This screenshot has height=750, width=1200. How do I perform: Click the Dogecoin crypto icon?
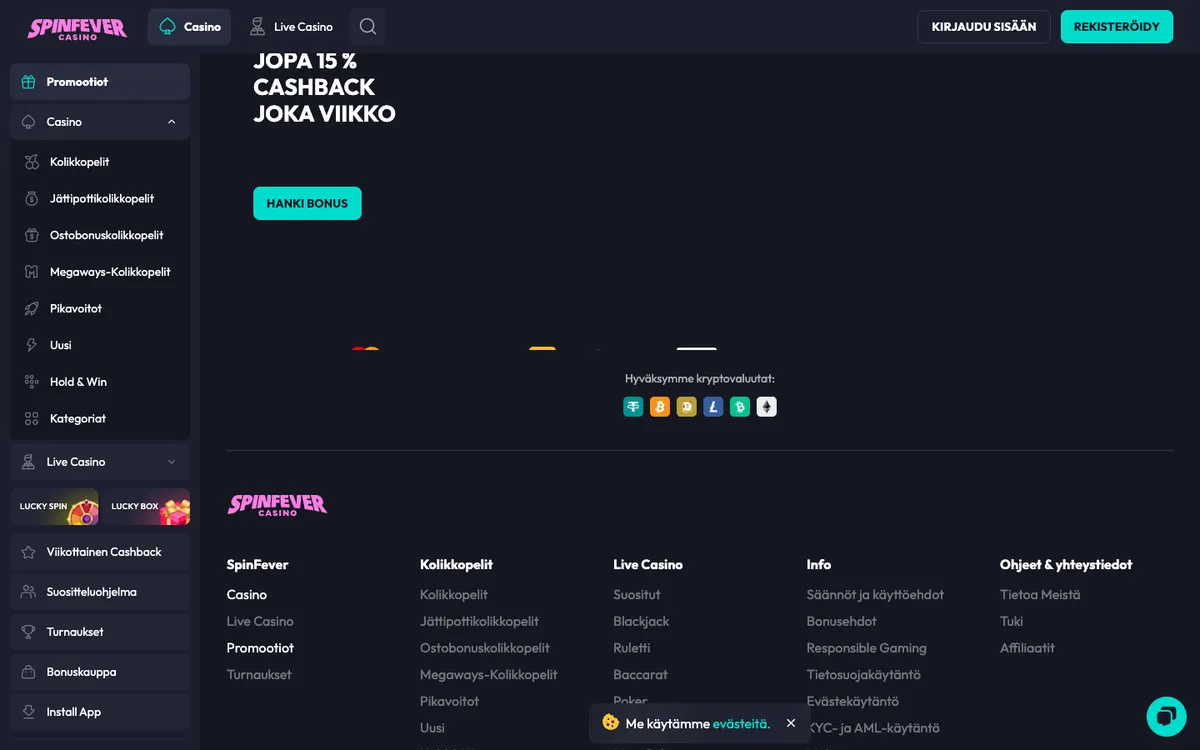tap(686, 407)
